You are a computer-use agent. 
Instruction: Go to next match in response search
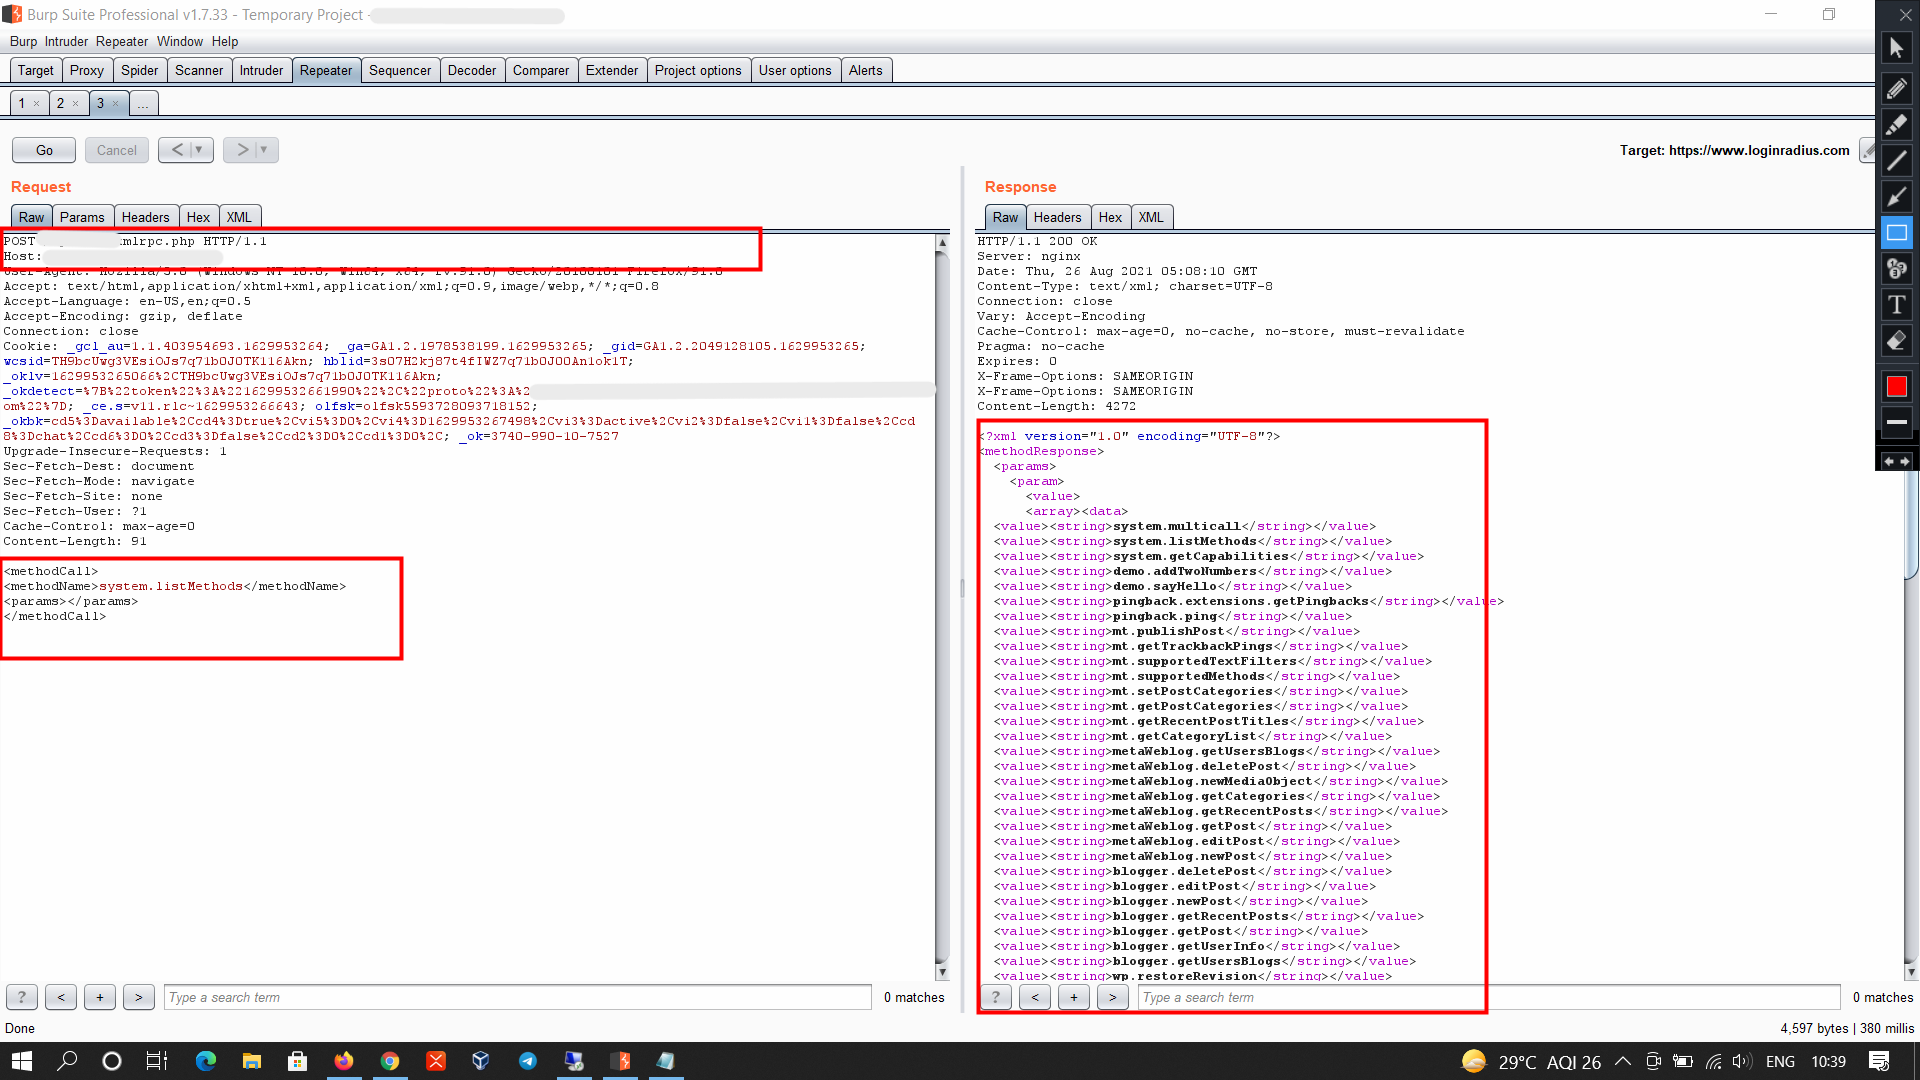(x=1113, y=997)
